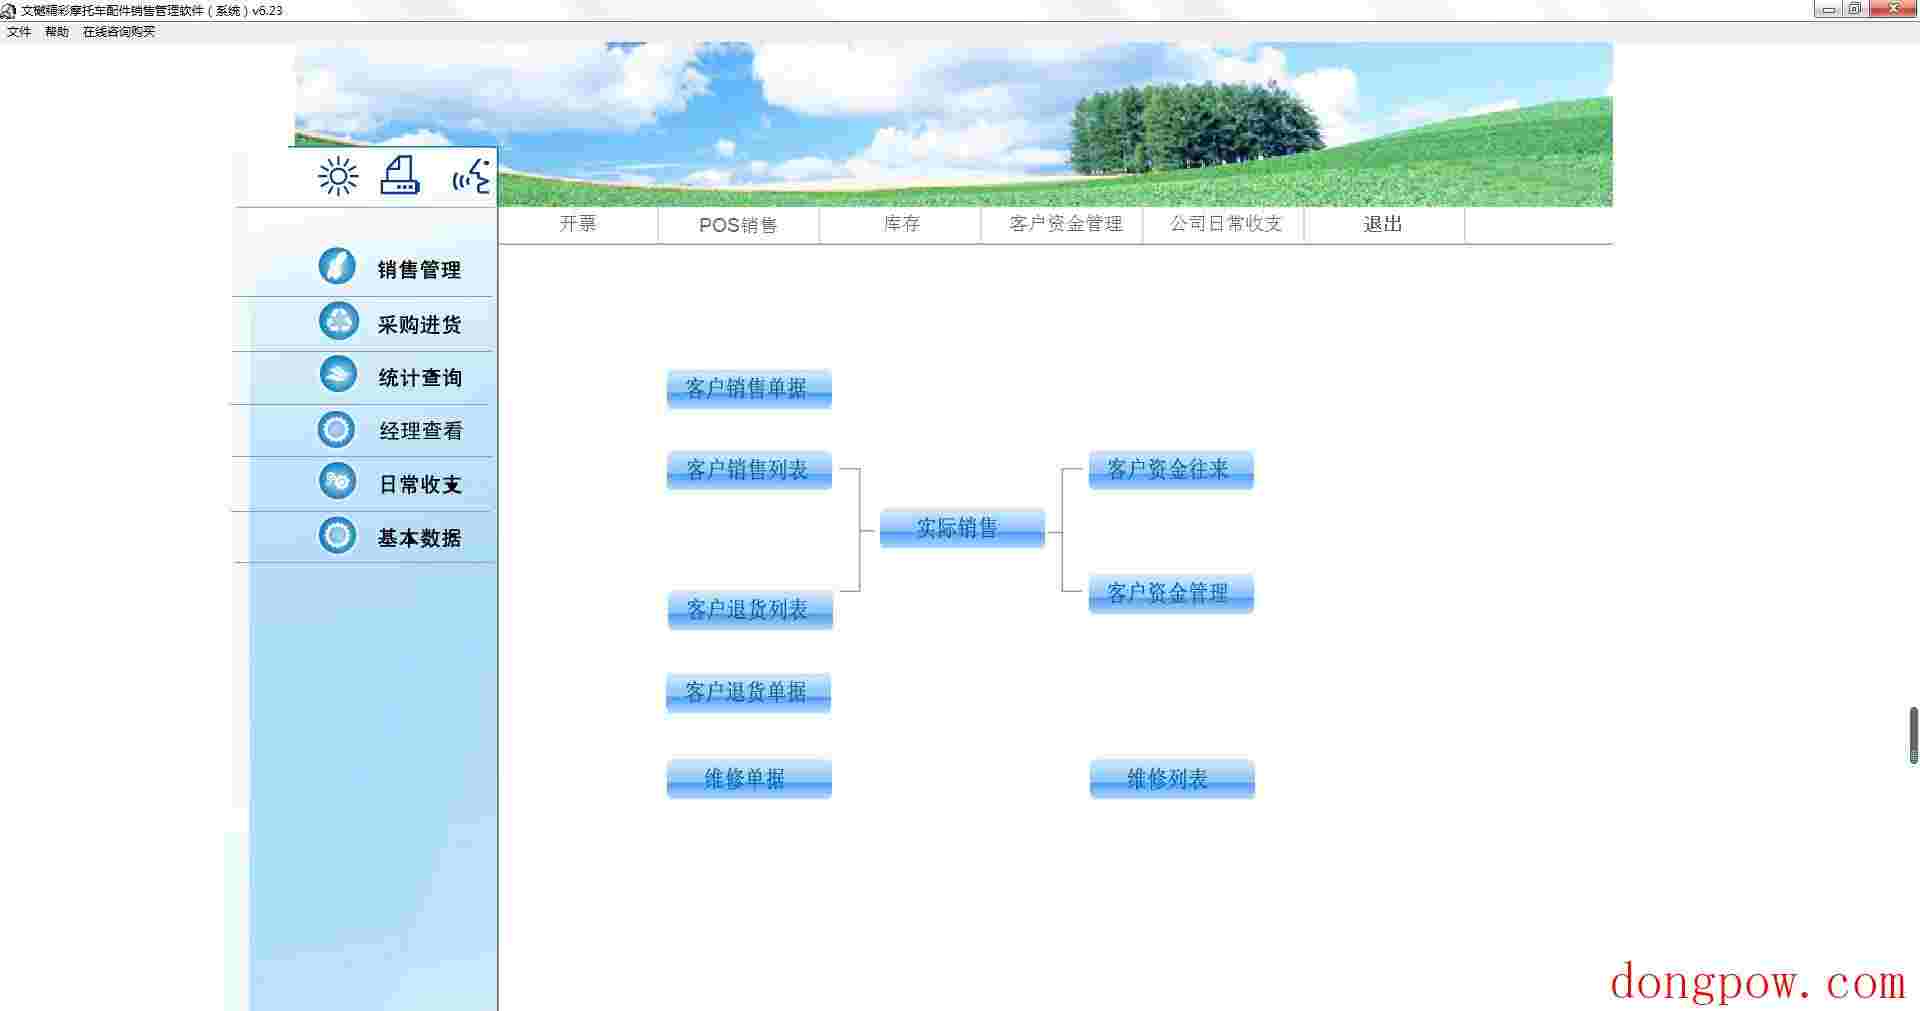Open the 文件 menu
This screenshot has height=1011, width=1920.
(x=19, y=32)
